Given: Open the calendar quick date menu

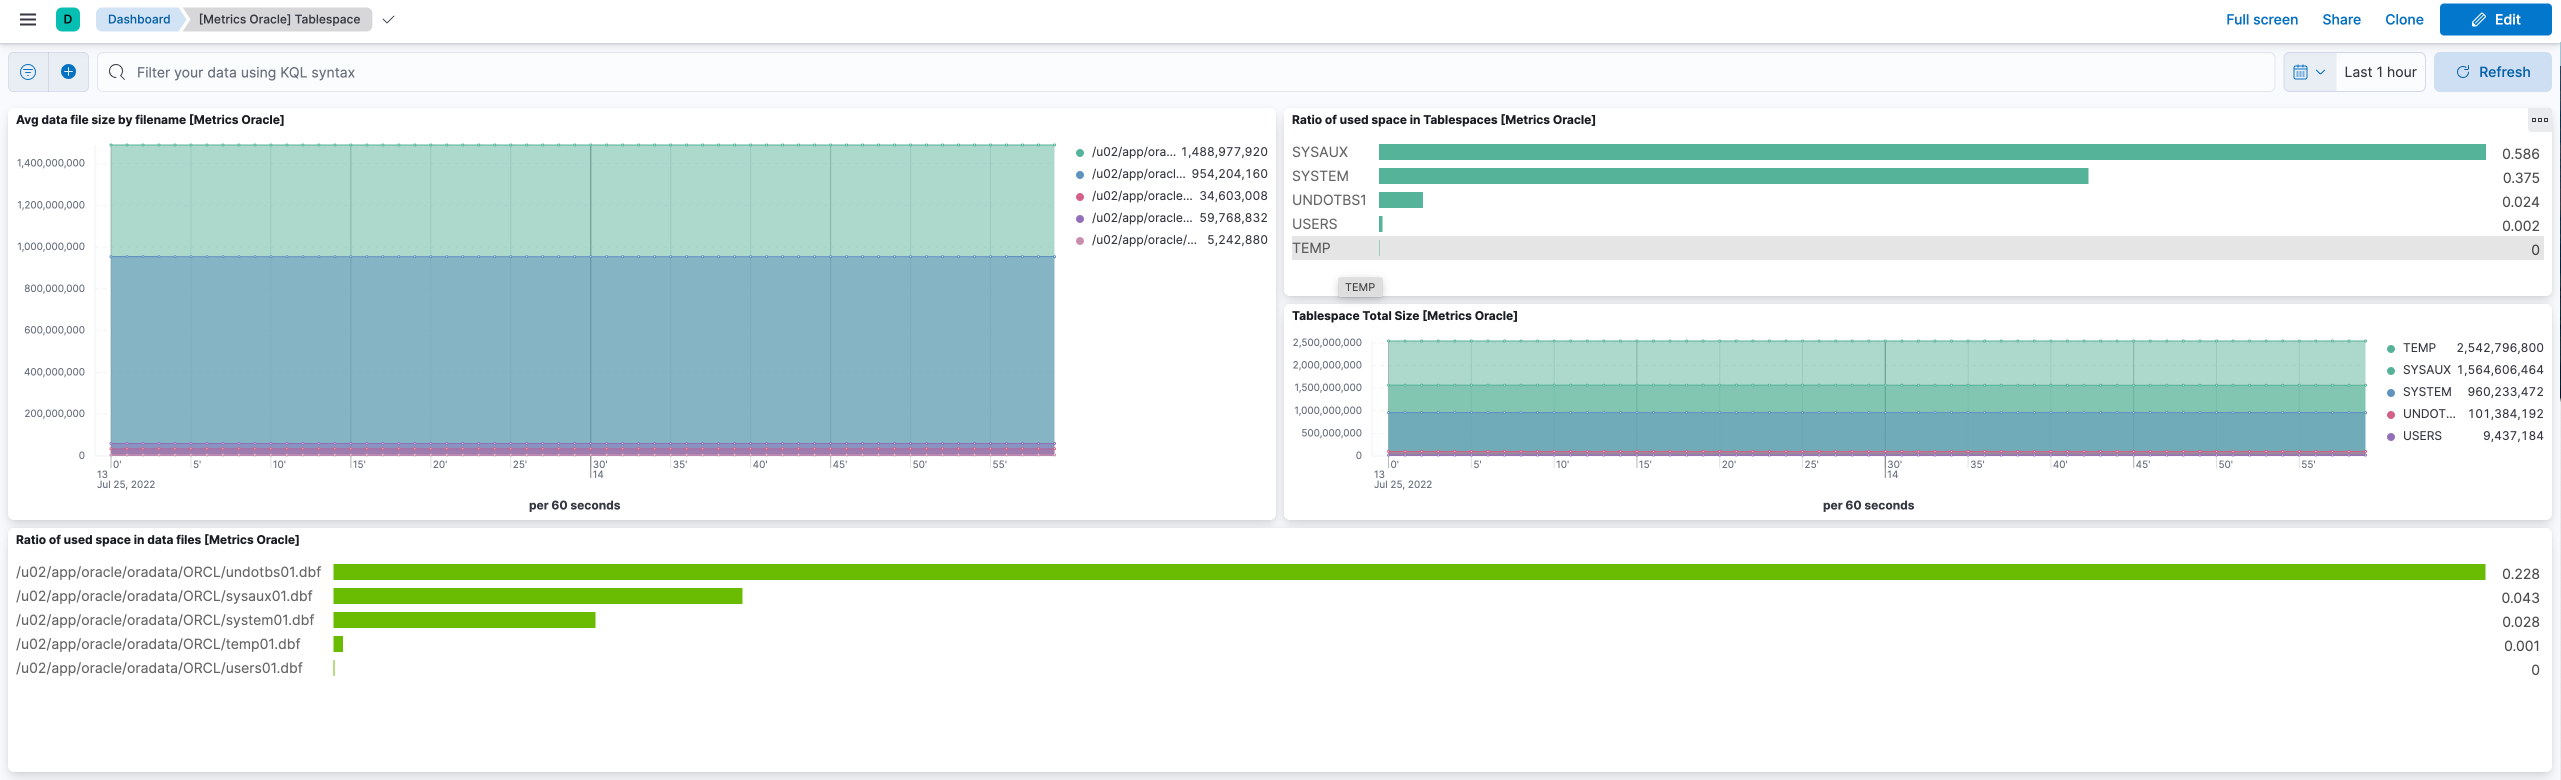Looking at the screenshot, I should (x=2309, y=72).
